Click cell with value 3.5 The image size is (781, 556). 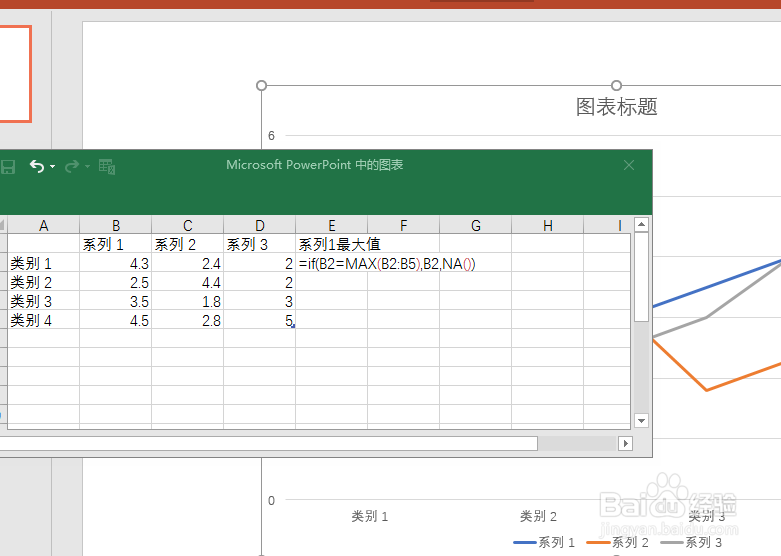click(x=116, y=301)
